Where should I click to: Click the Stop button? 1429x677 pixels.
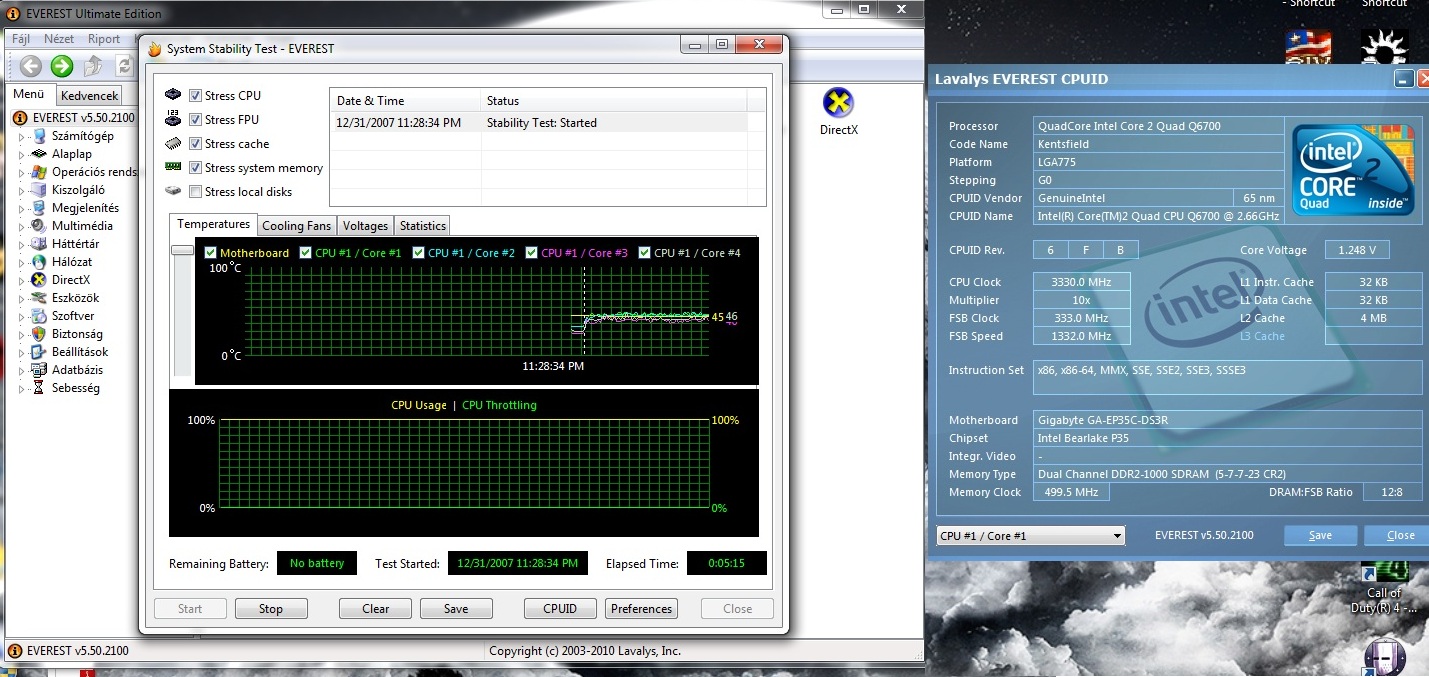point(271,608)
